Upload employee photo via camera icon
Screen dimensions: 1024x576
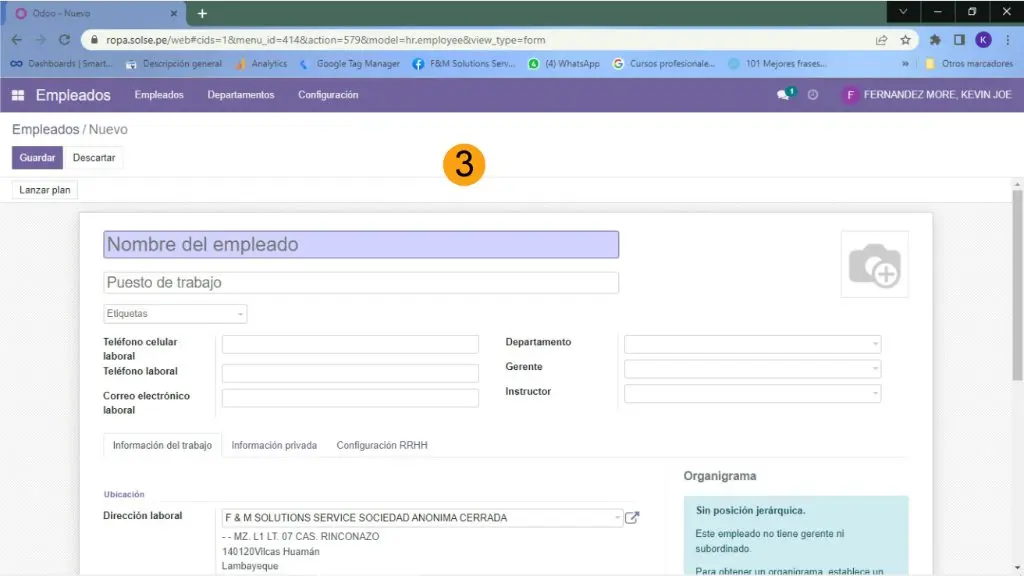click(874, 265)
